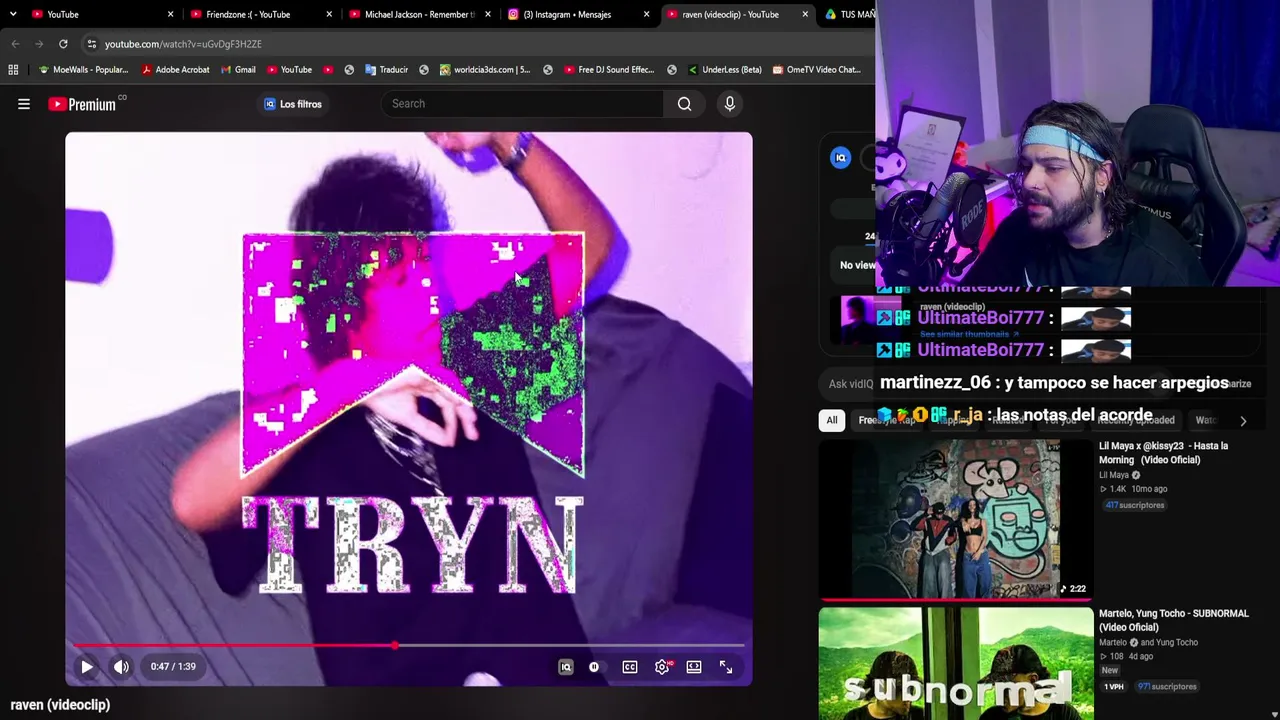Focus the YouTube Search field
This screenshot has height=720, width=1280.
(x=521, y=104)
